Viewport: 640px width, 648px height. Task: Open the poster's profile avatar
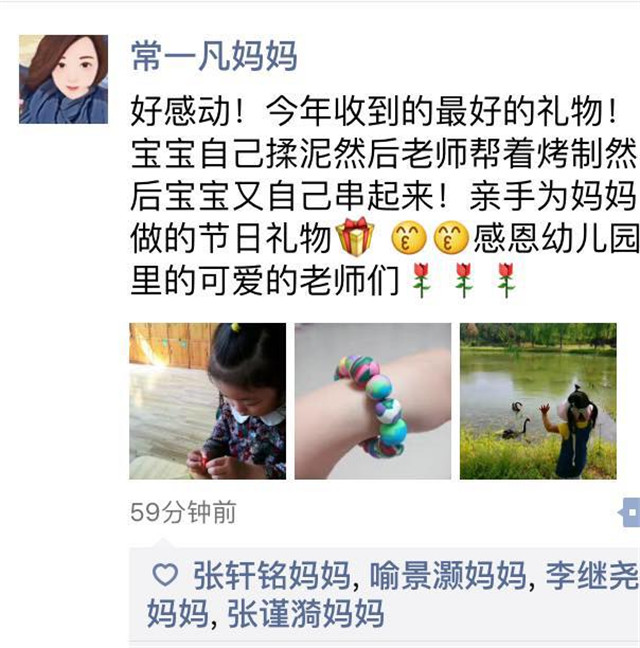tap(64, 79)
